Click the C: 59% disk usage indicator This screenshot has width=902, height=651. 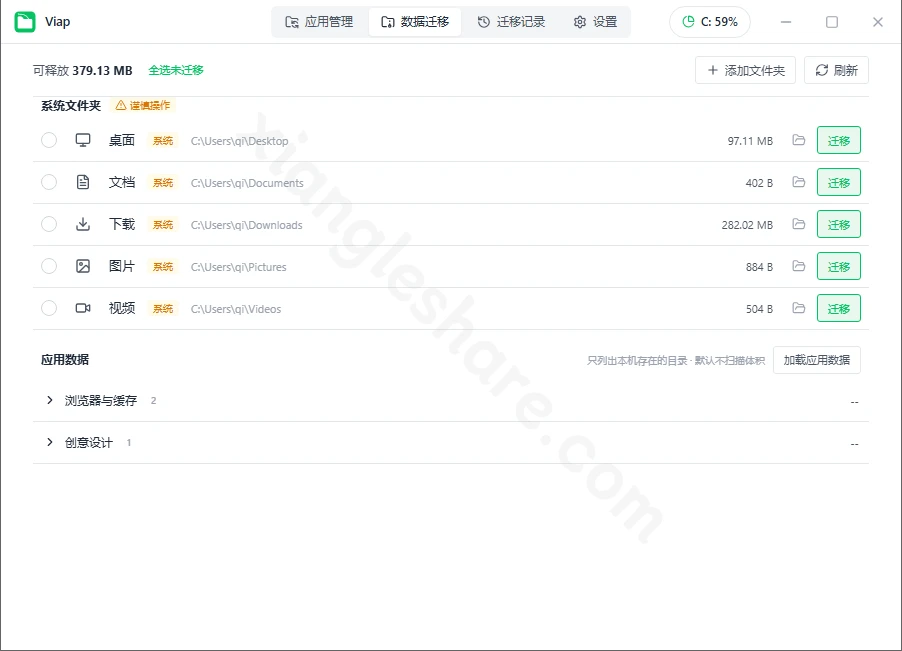[x=709, y=22]
